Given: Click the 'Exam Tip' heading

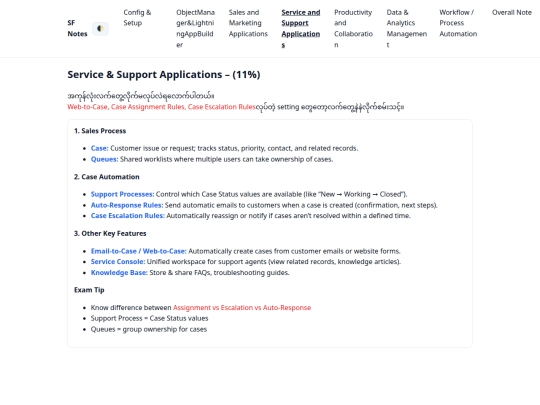Looking at the screenshot, I should tap(89, 290).
